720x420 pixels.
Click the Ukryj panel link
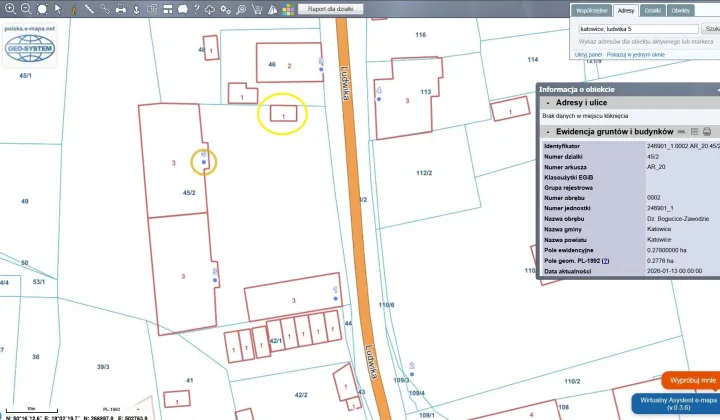(x=588, y=54)
